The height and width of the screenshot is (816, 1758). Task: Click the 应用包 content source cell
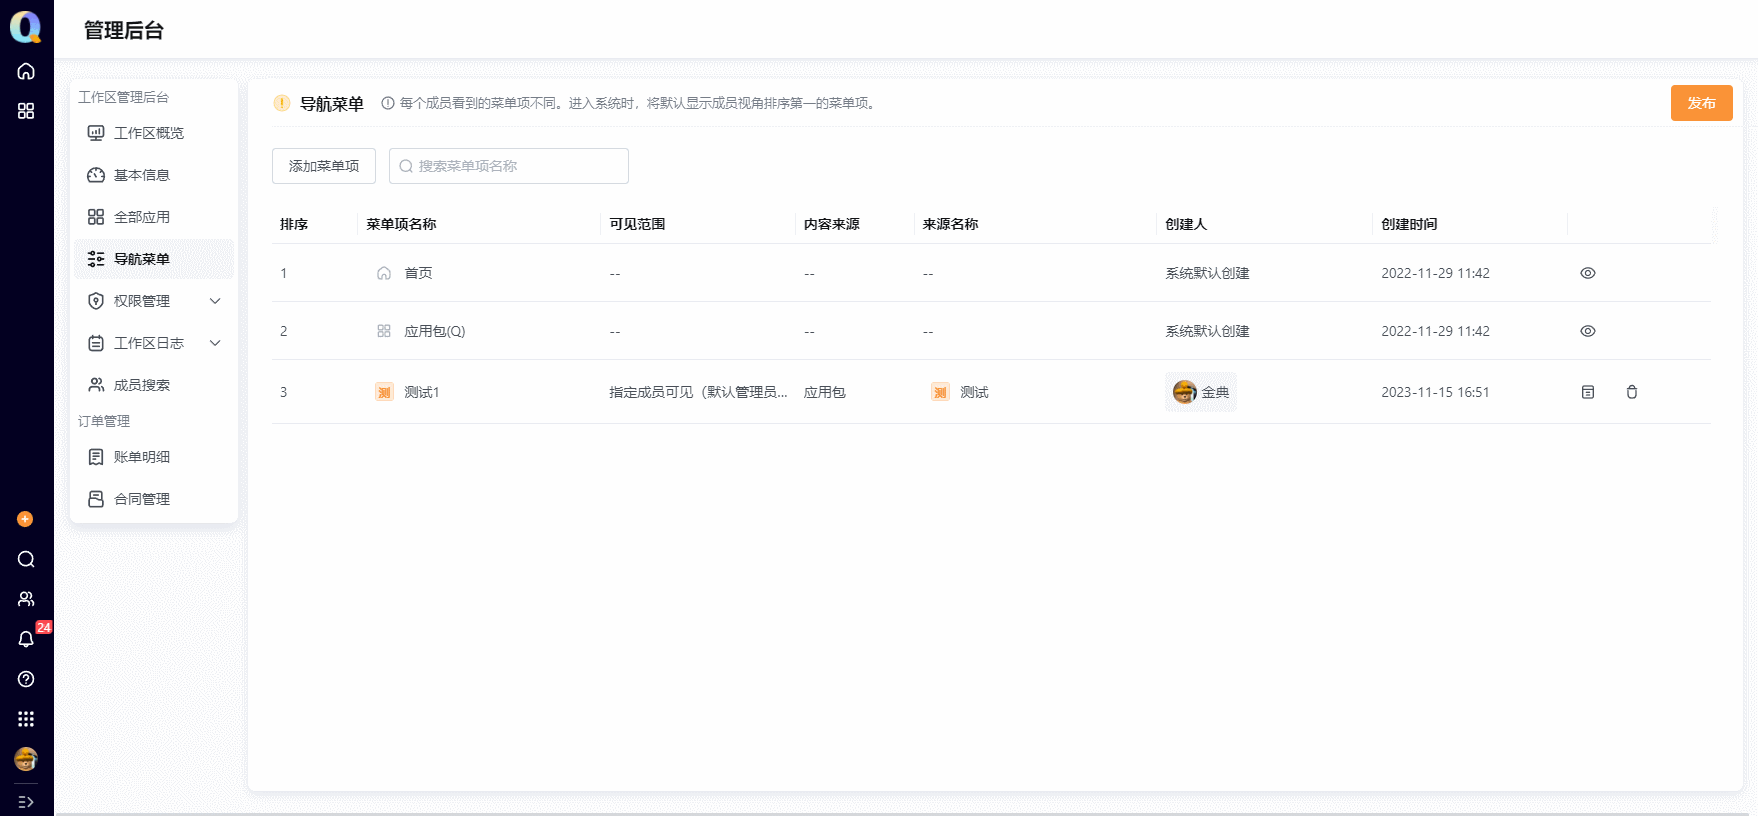[825, 392]
